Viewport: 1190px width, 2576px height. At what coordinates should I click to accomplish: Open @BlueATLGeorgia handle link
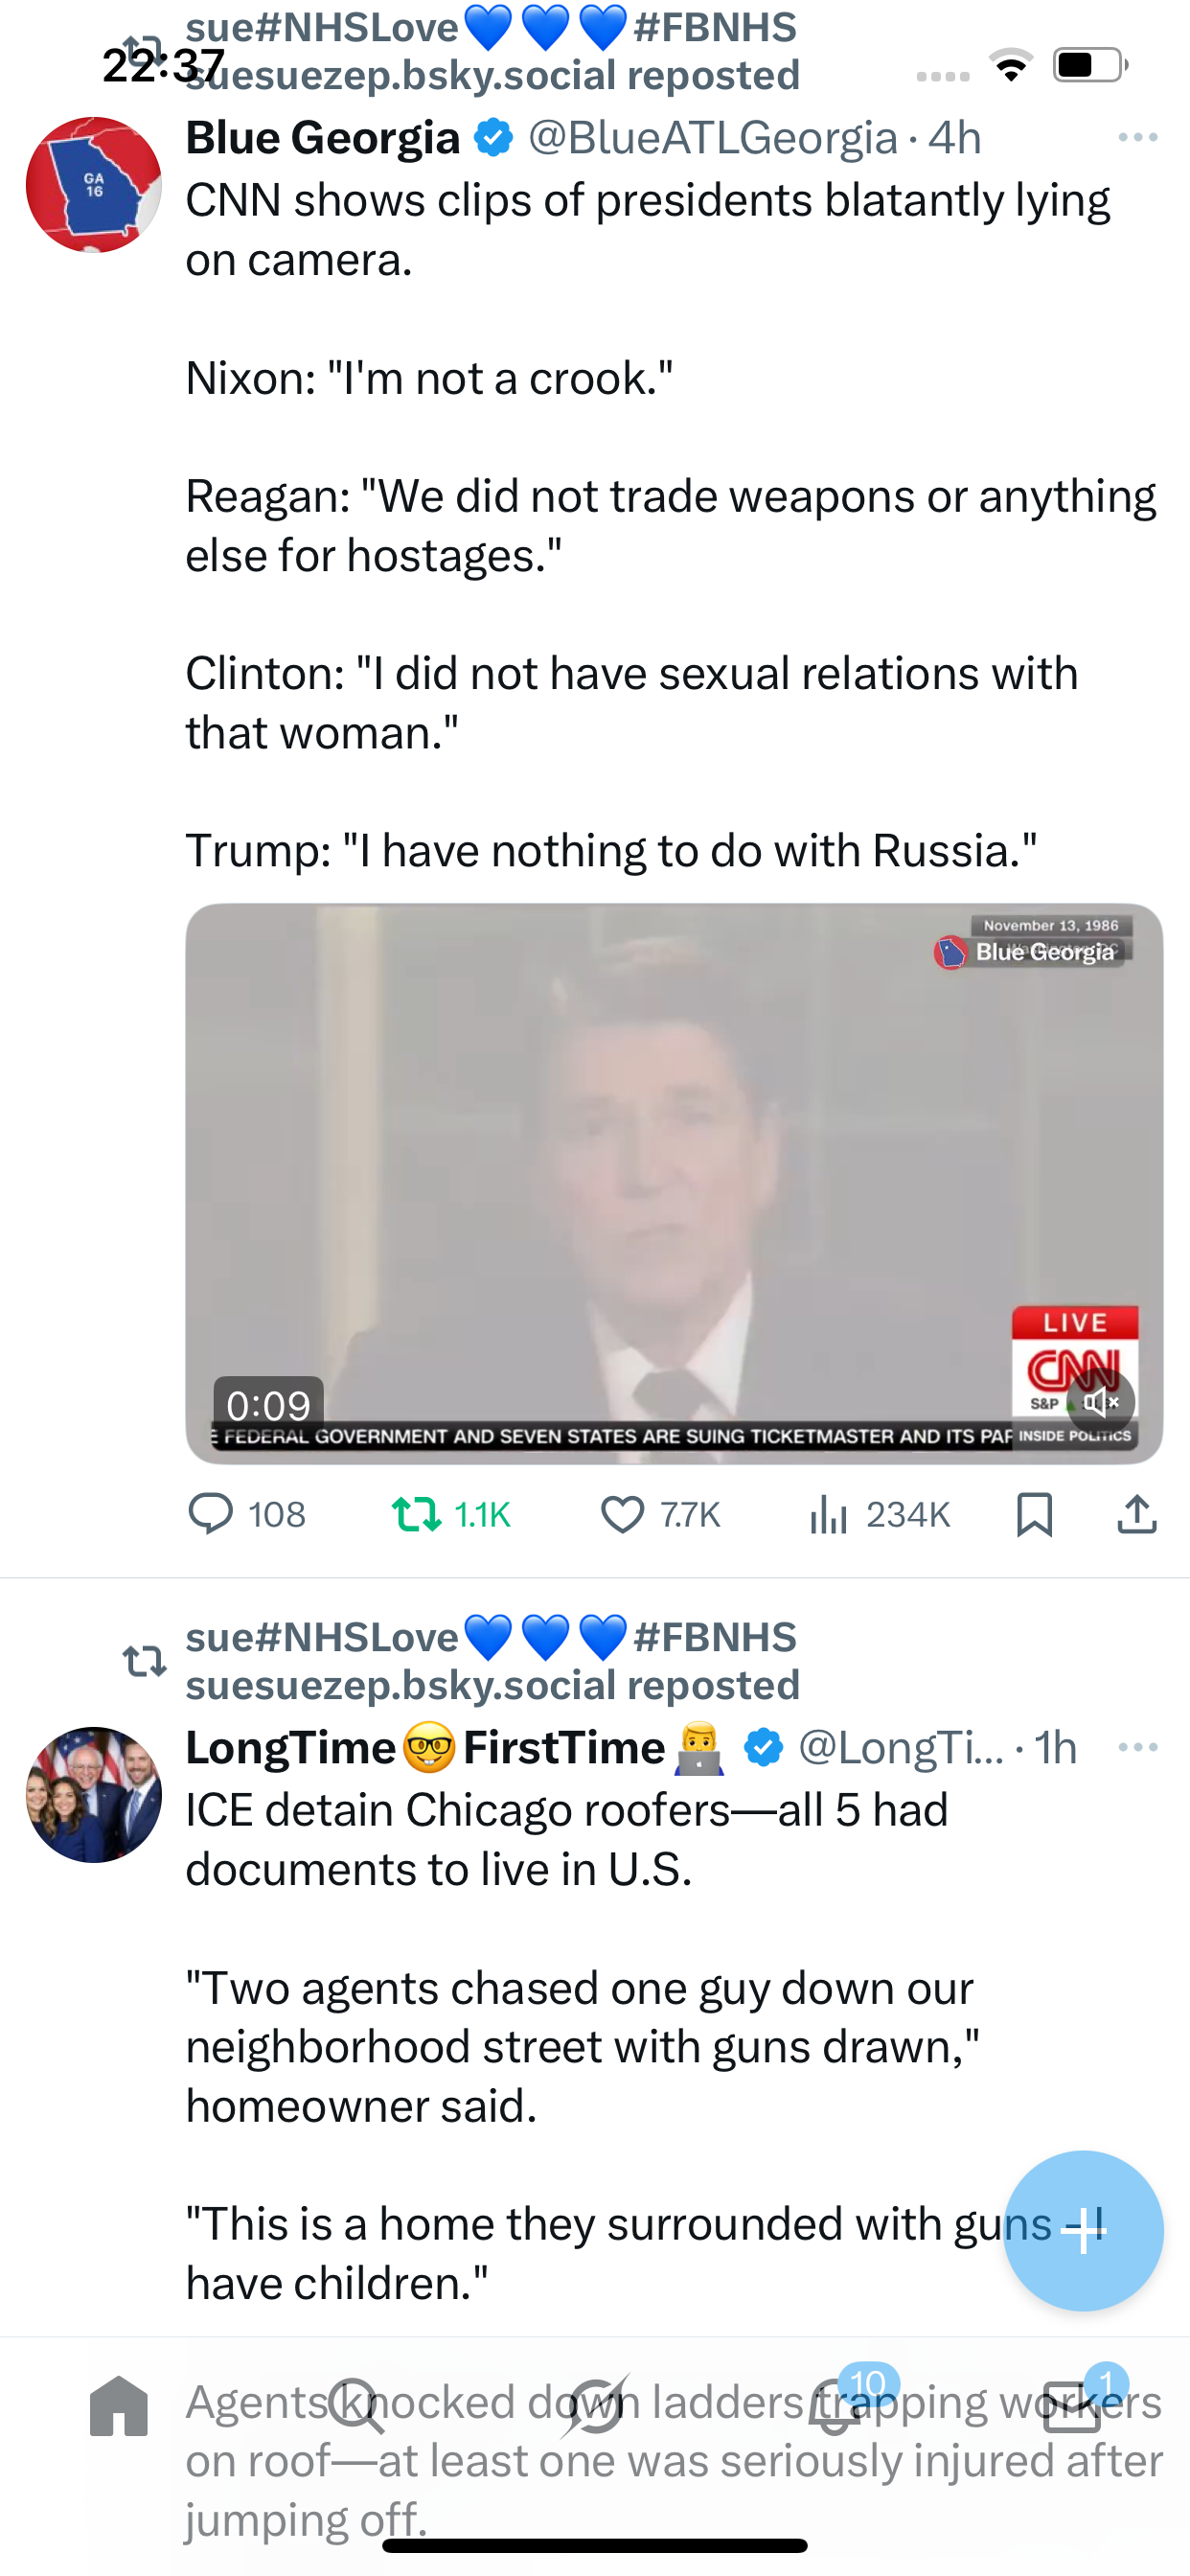click(712, 138)
